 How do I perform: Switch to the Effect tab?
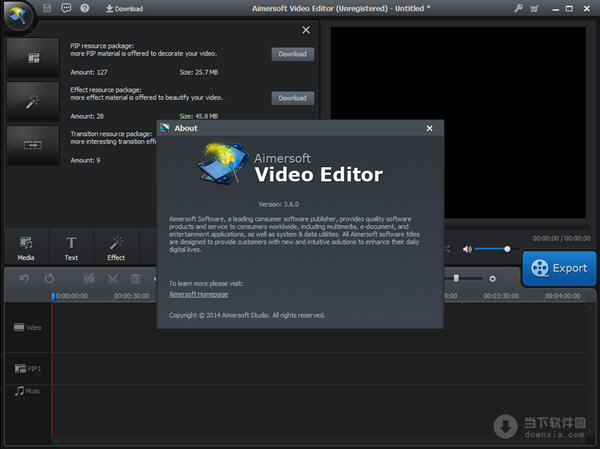point(116,248)
